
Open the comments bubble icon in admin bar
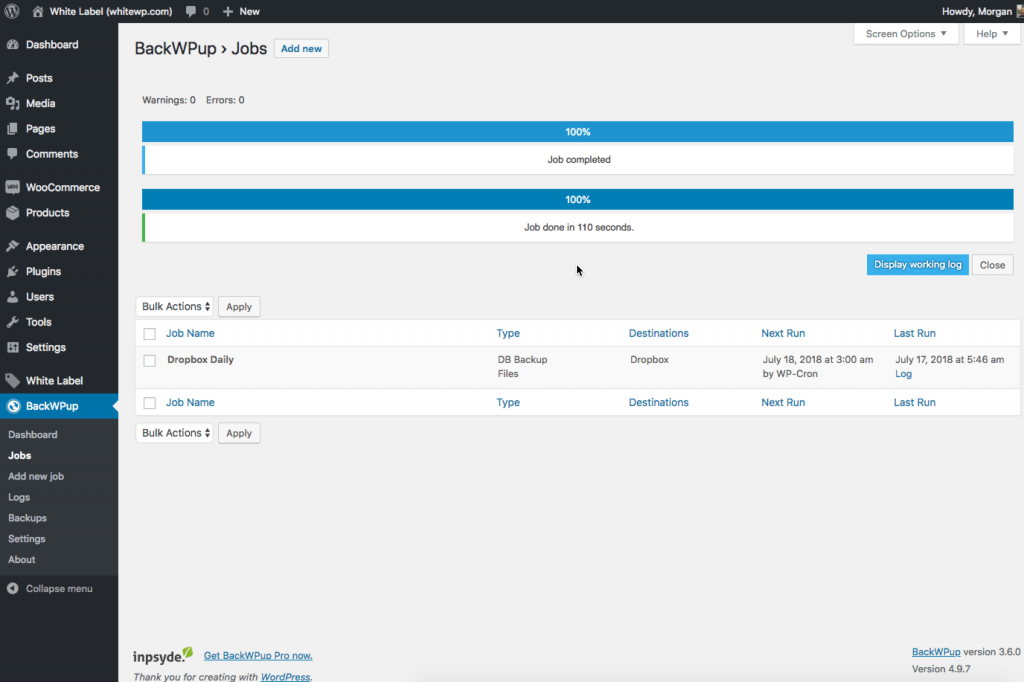[x=191, y=11]
